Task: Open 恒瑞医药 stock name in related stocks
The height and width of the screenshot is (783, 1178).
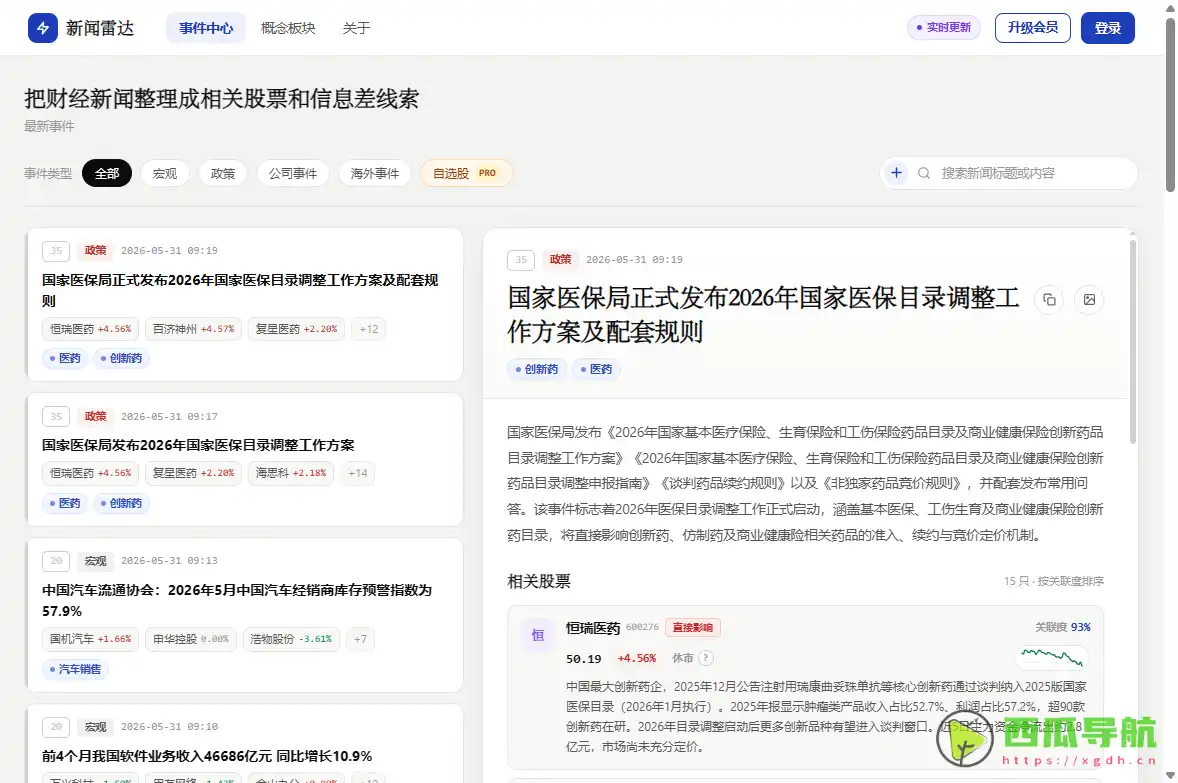Action: [593, 628]
